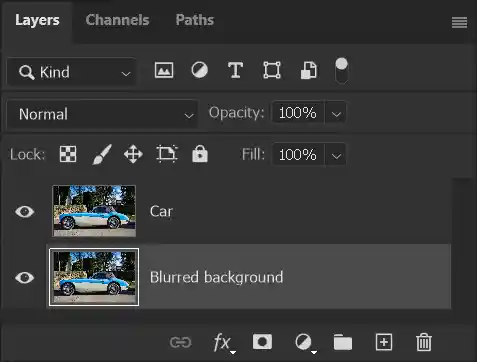The image size is (477, 362).
Task: Delete layer with trash icon
Action: [x=424, y=342]
